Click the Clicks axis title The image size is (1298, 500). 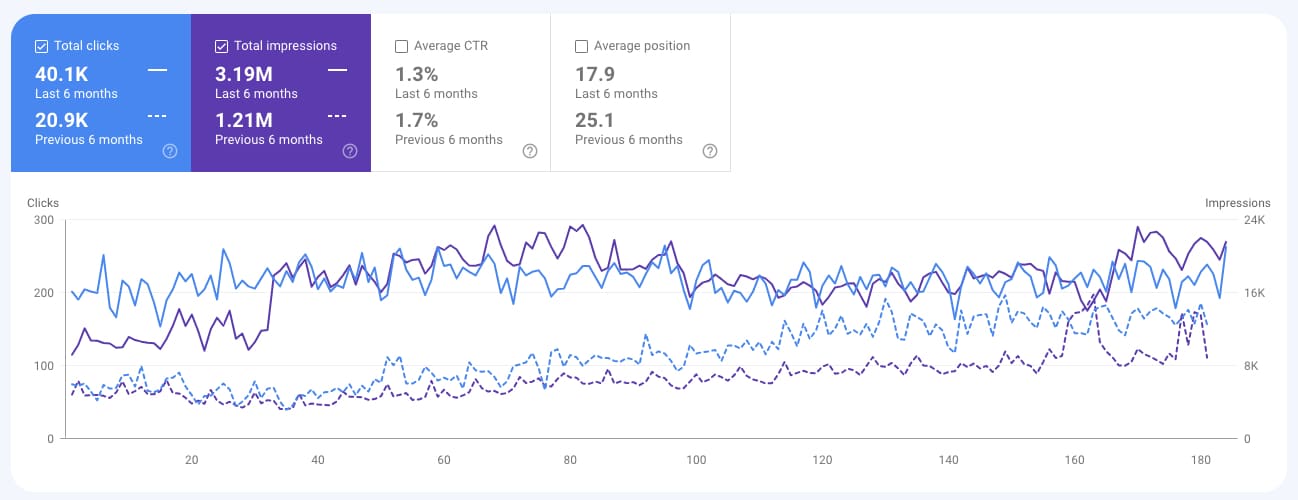[x=43, y=203]
